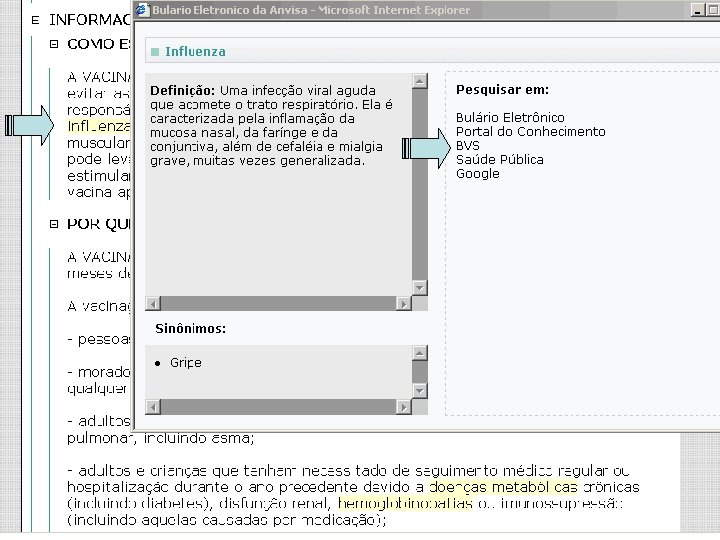Maximize the Bulario Eletronico popup window

coord(713,10)
